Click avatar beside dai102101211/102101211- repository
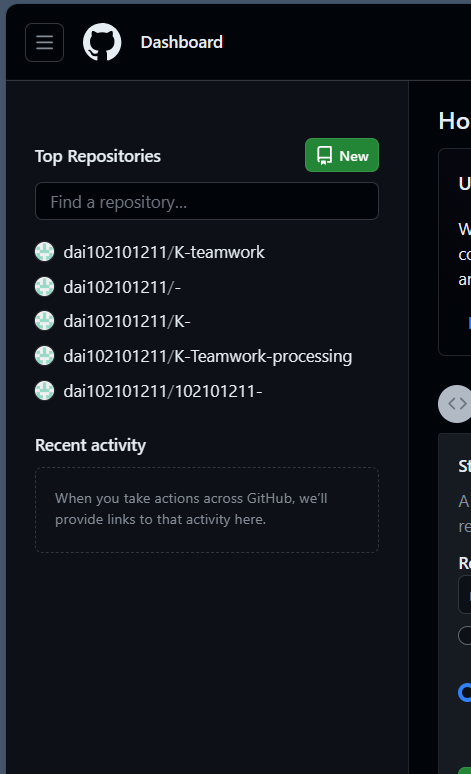 click(x=44, y=391)
